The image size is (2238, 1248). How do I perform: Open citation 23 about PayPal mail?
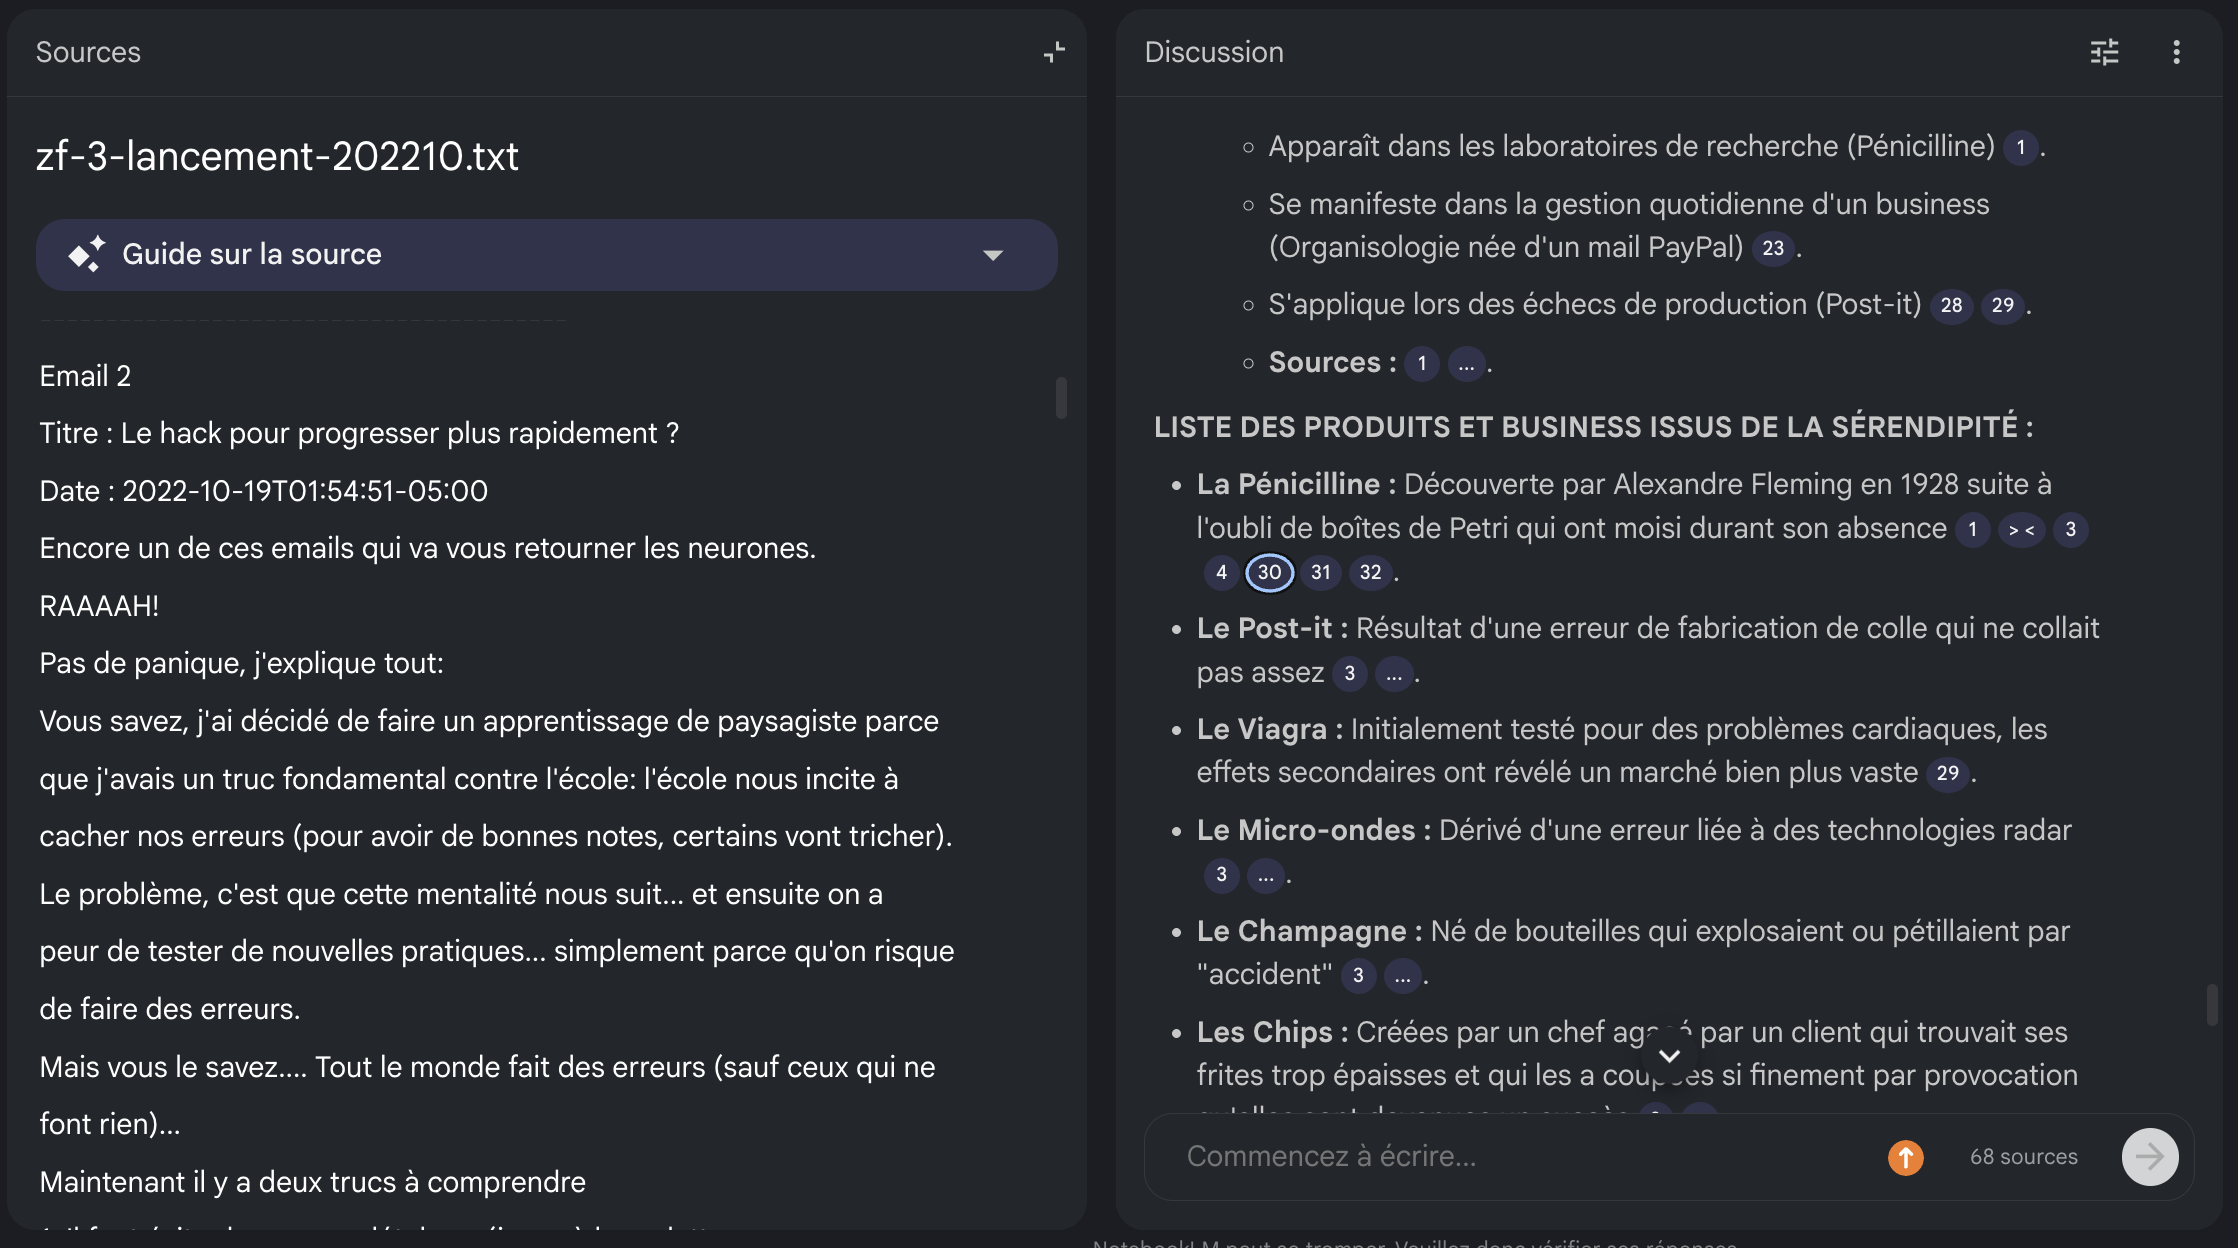click(x=1773, y=248)
